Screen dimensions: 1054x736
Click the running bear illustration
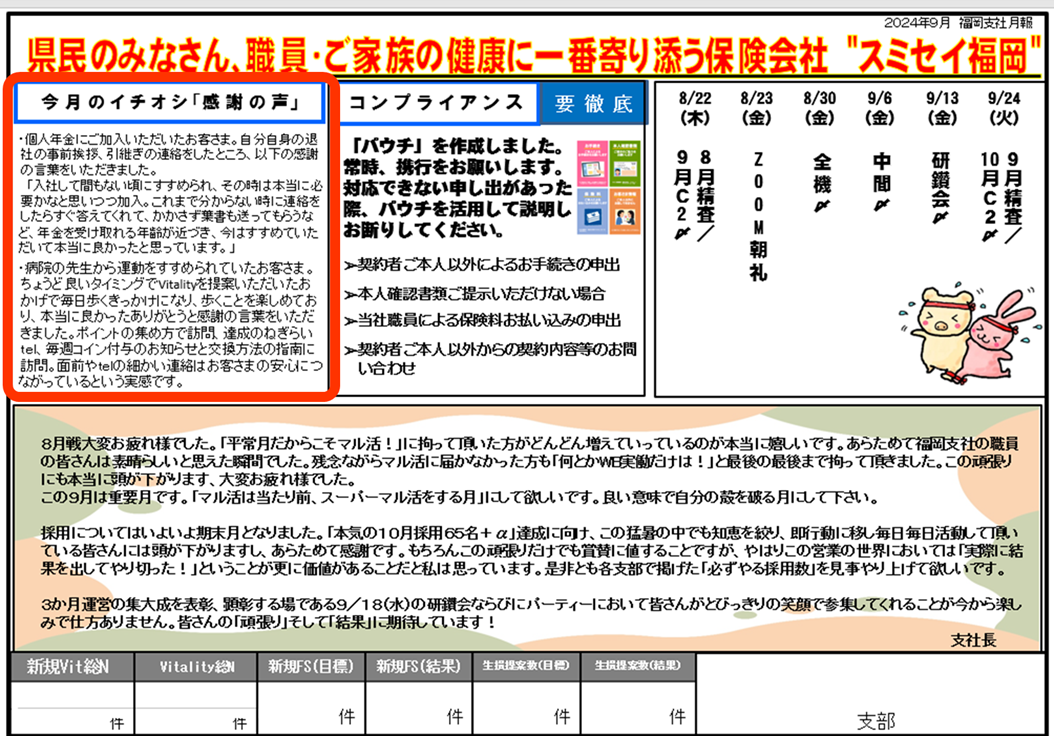938,332
